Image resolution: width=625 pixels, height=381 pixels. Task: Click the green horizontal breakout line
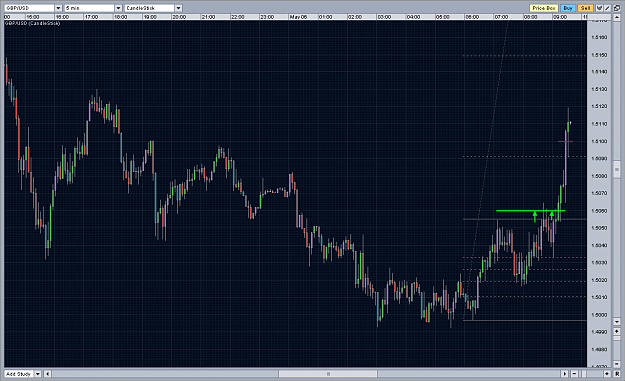point(530,210)
